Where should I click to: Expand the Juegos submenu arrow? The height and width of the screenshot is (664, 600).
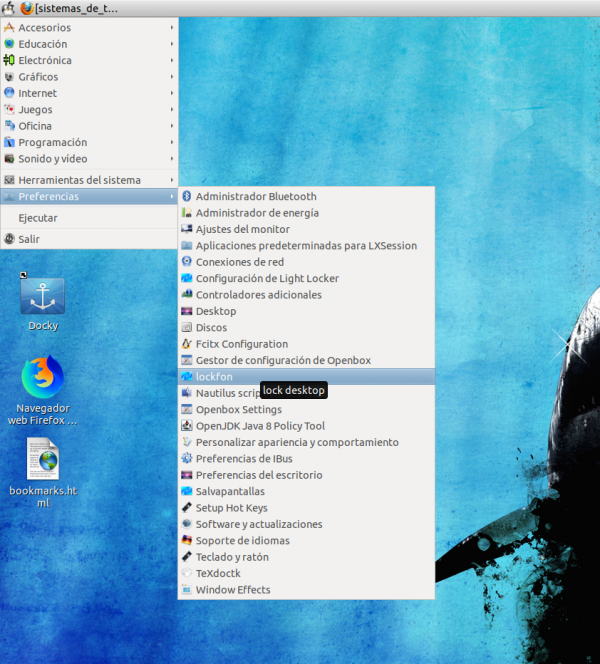coord(172,109)
